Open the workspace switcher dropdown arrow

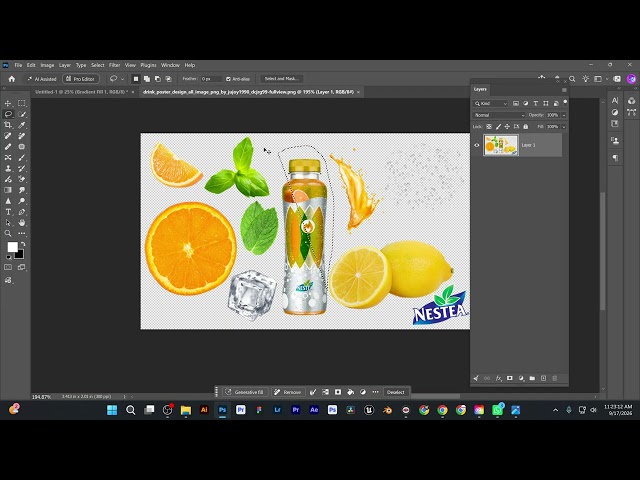click(x=607, y=79)
